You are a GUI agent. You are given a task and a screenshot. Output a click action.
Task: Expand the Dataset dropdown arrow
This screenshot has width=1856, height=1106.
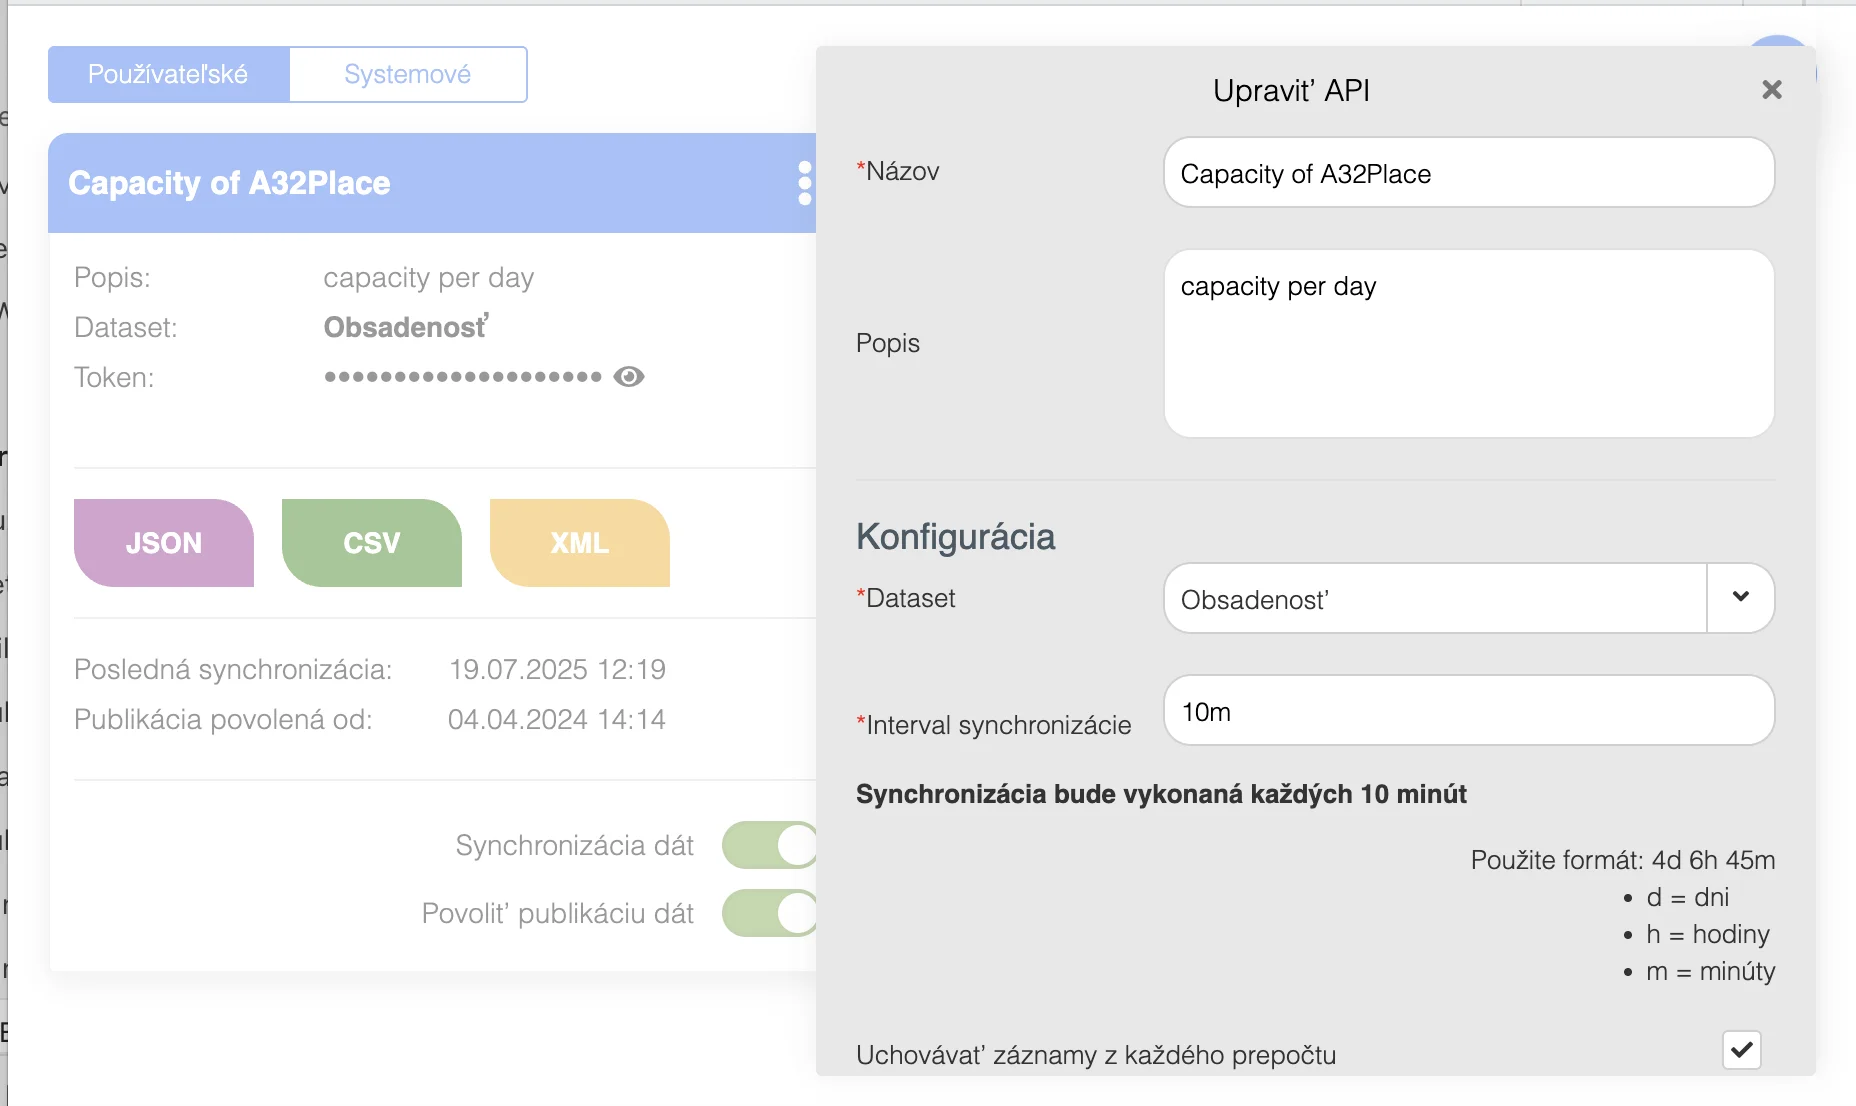tap(1740, 597)
